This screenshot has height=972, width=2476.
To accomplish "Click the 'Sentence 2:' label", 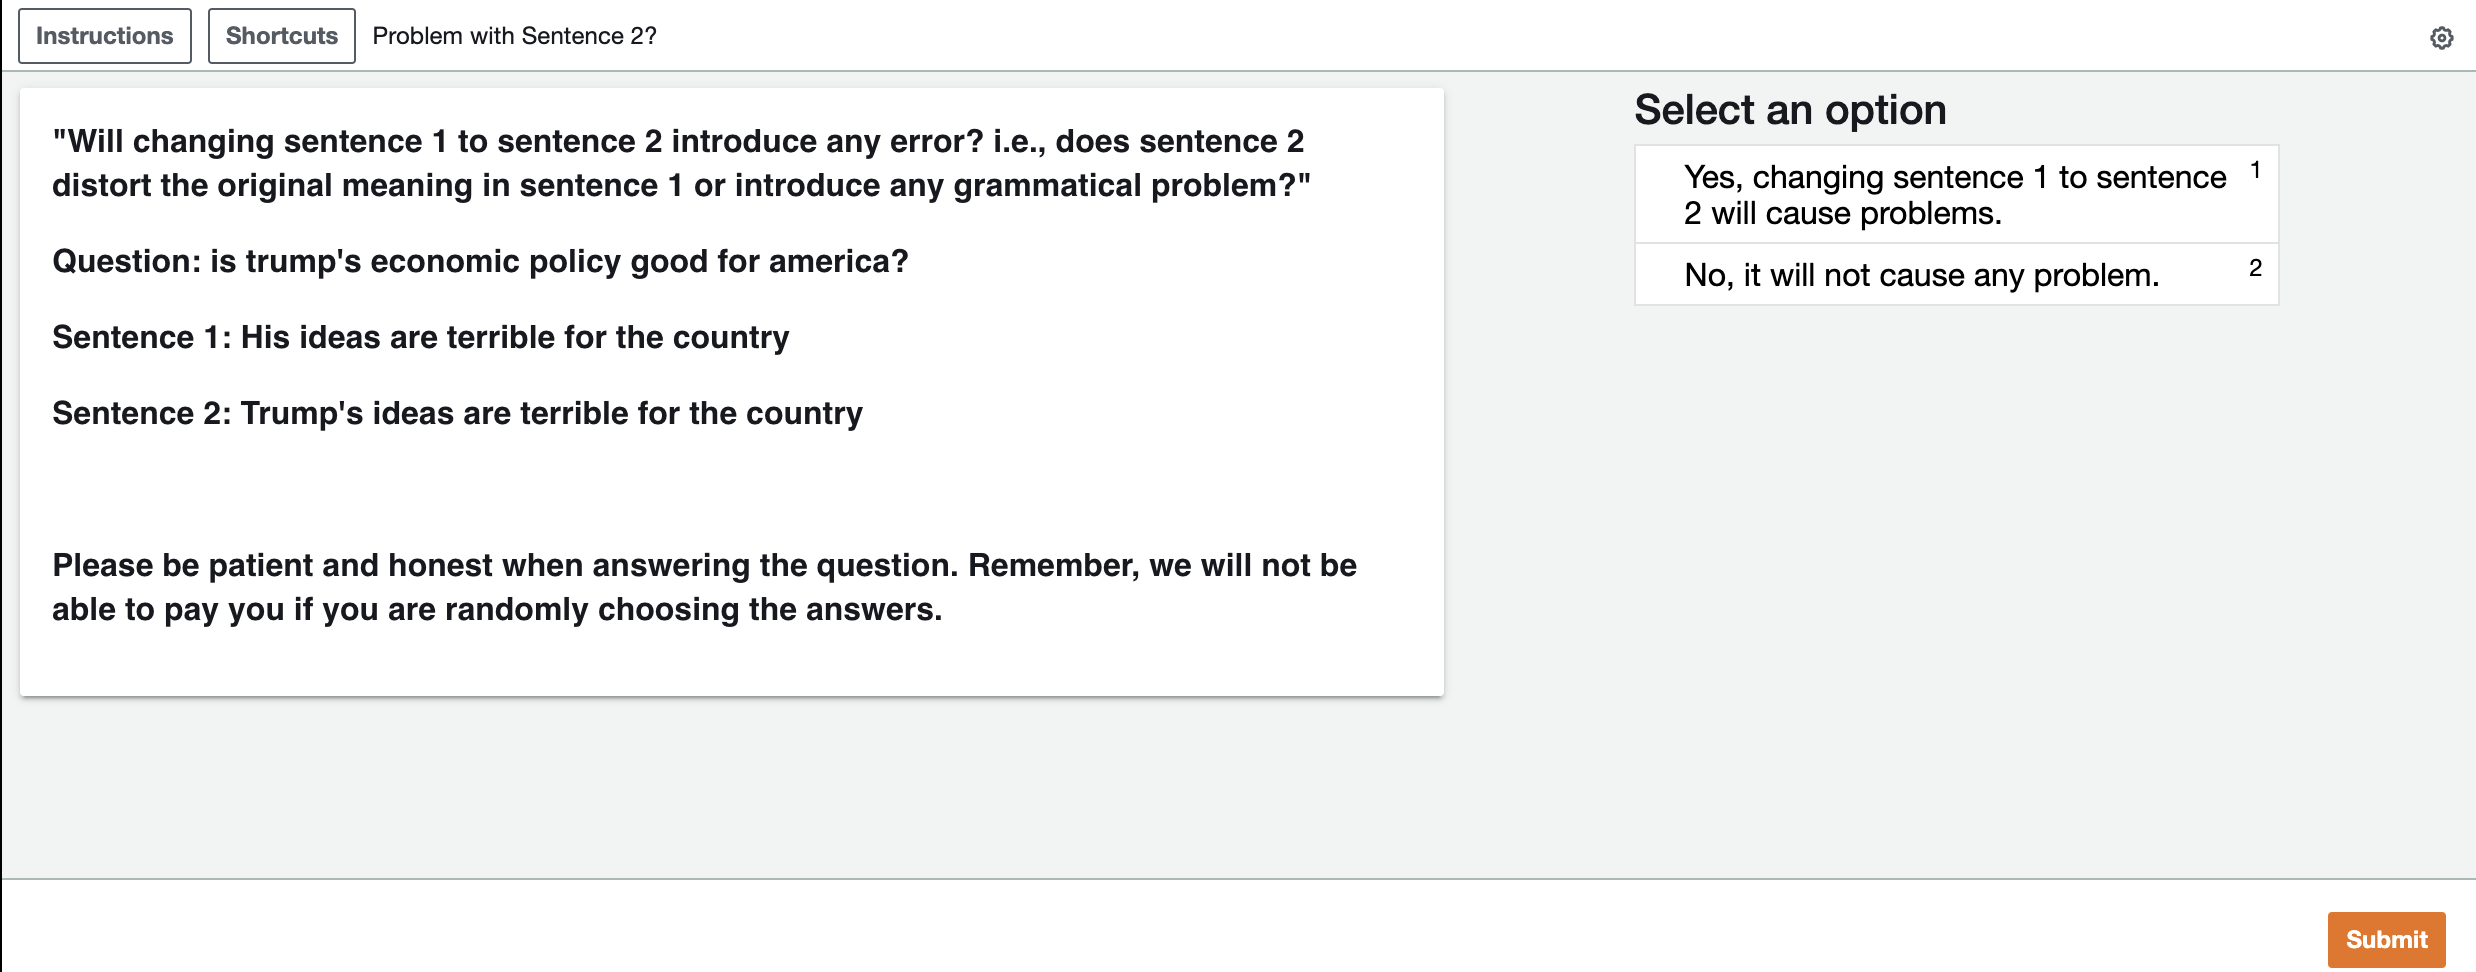I will click(142, 413).
